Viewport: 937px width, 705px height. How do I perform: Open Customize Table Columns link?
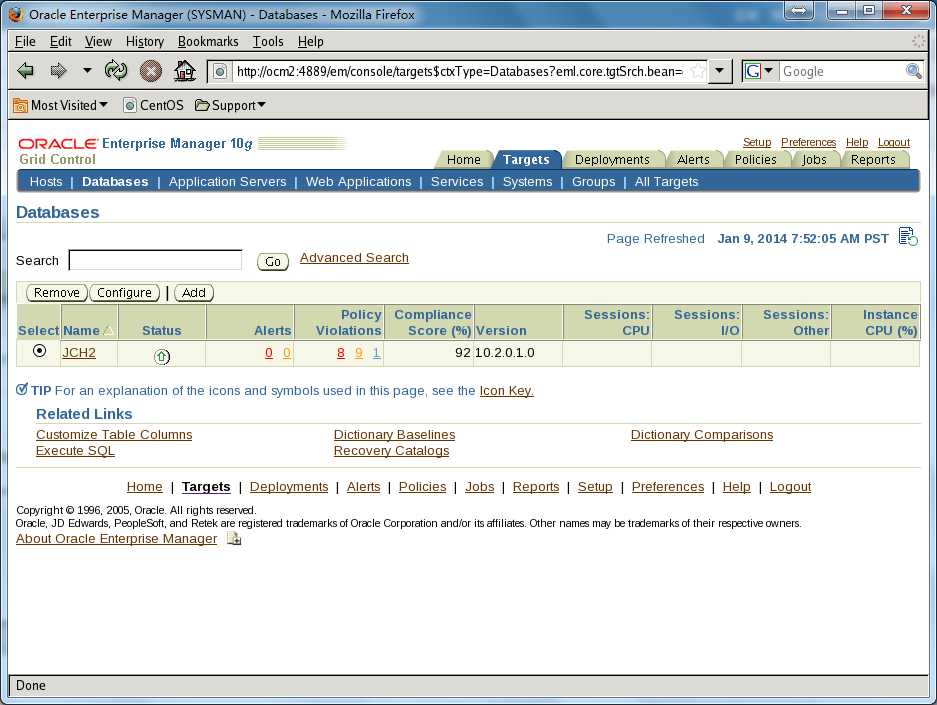(114, 434)
